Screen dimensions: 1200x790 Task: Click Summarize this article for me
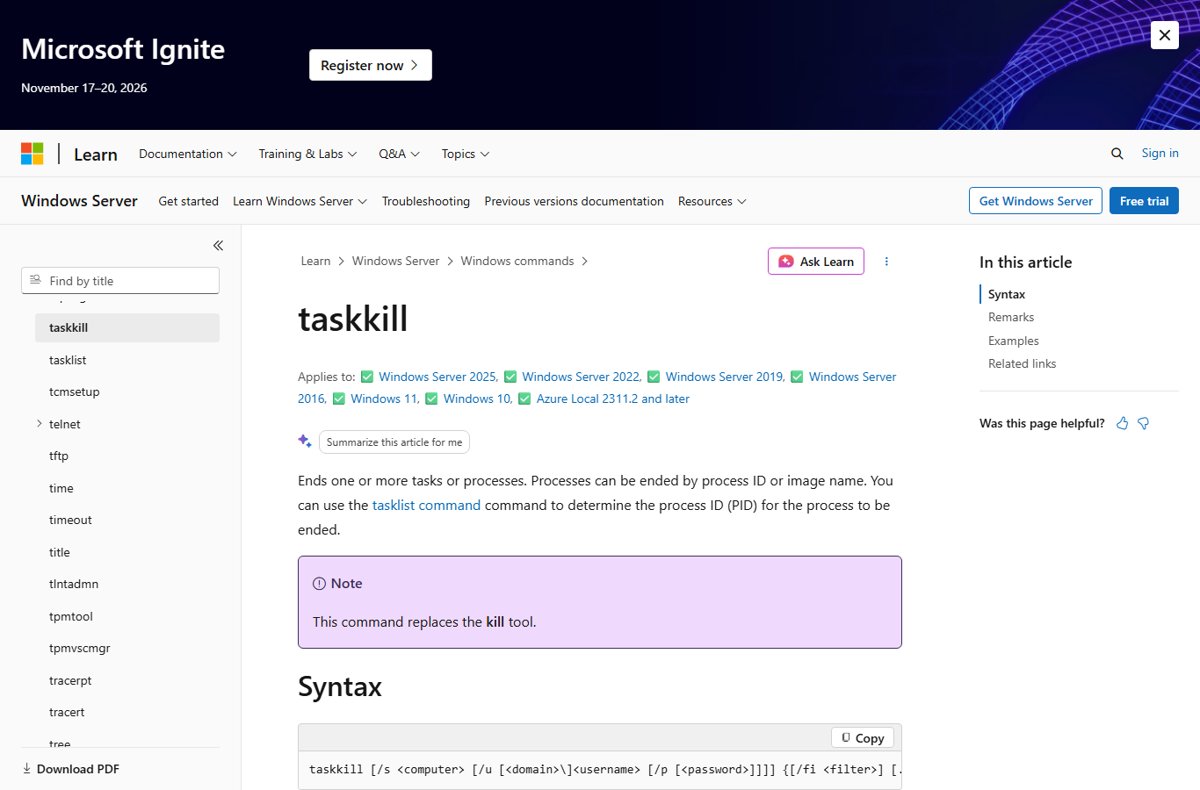(x=394, y=442)
